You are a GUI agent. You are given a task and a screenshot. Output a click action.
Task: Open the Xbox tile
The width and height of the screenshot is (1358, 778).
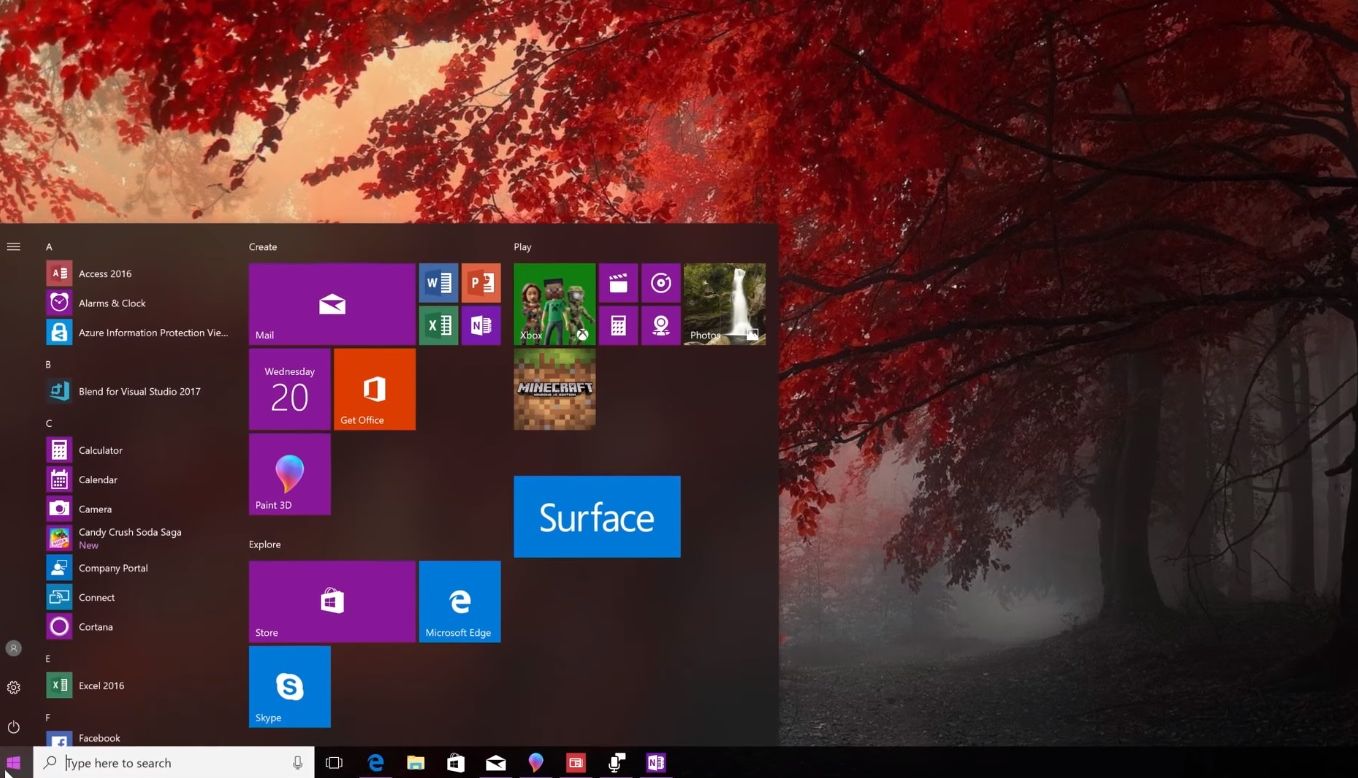[554, 304]
